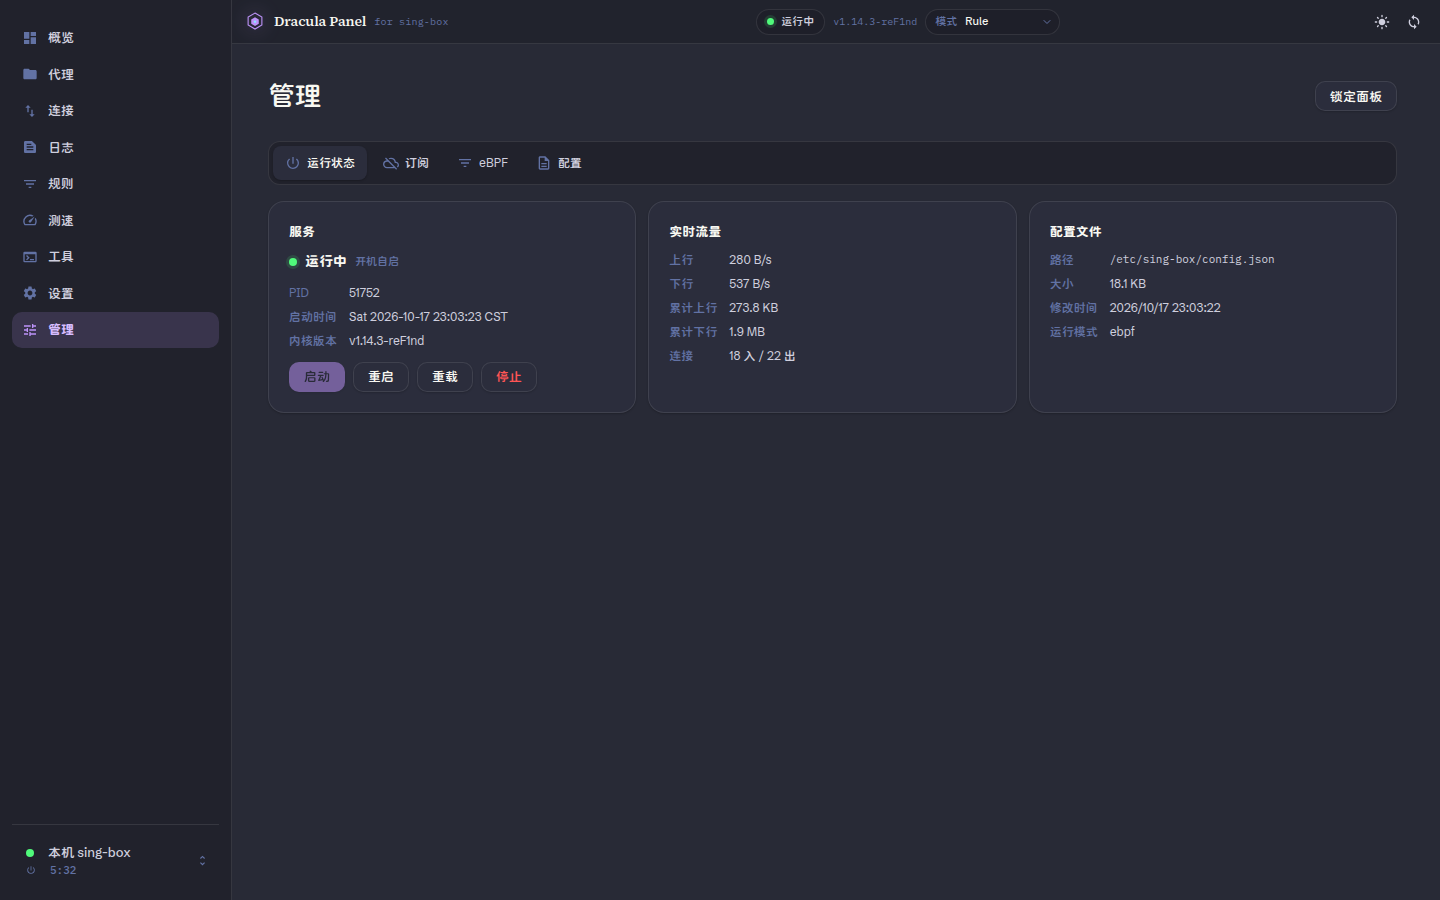Click the 重启 restart button
Image resolution: width=1440 pixels, height=900 pixels.
[x=381, y=377]
